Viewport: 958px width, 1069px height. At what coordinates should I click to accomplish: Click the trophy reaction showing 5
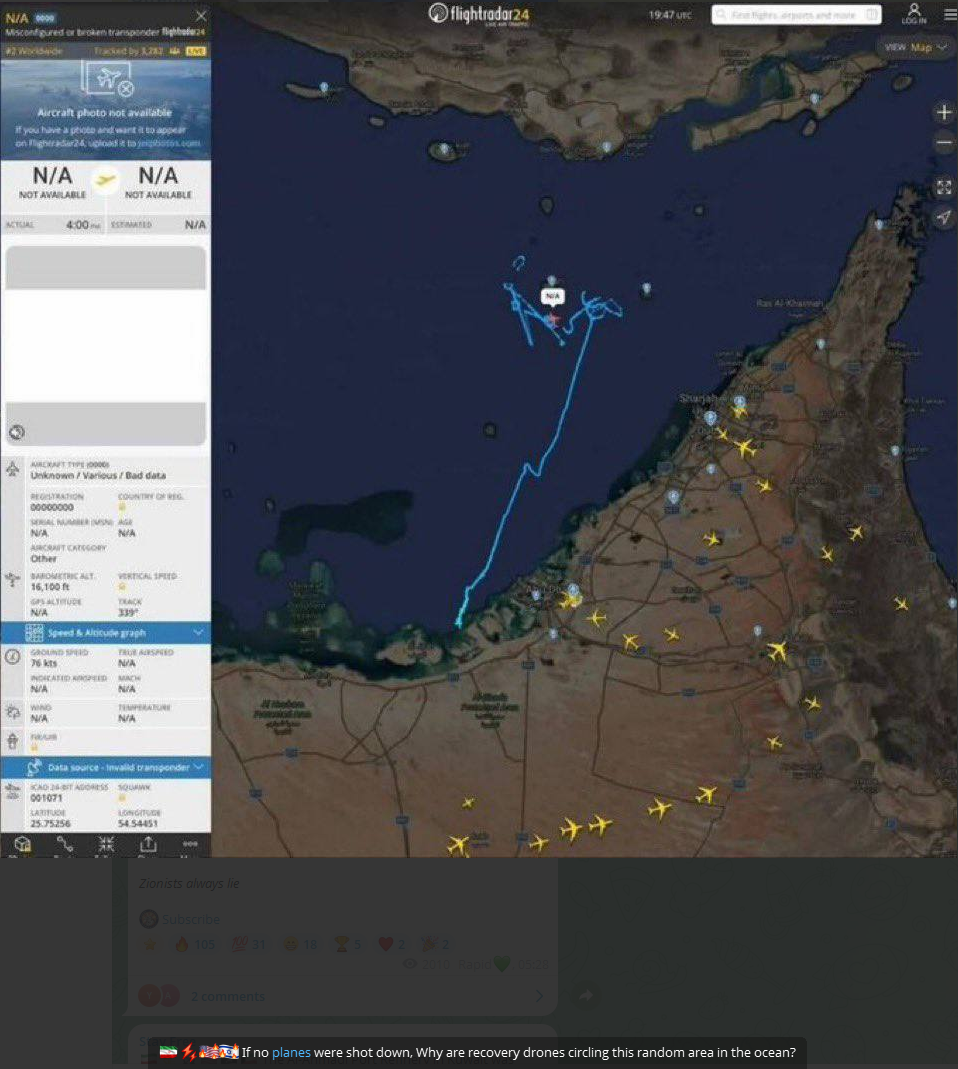pos(346,944)
